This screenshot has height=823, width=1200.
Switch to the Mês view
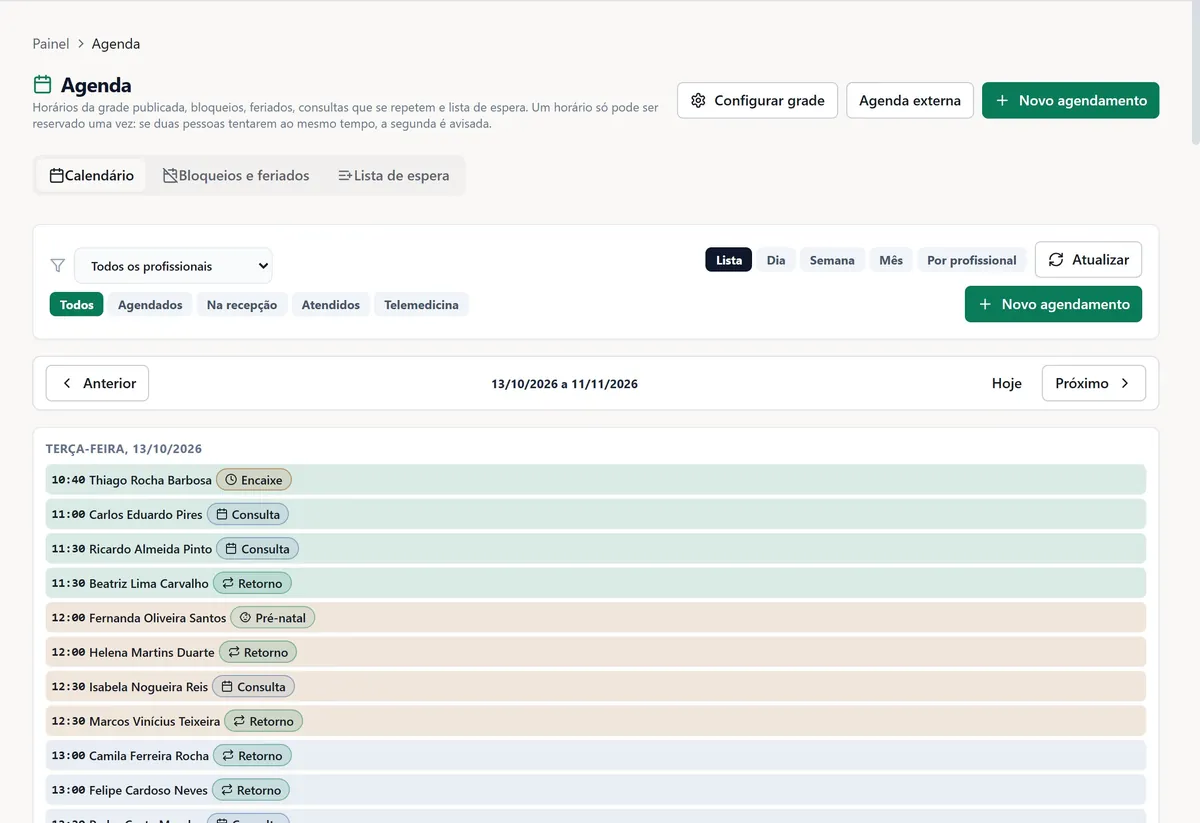tap(891, 260)
